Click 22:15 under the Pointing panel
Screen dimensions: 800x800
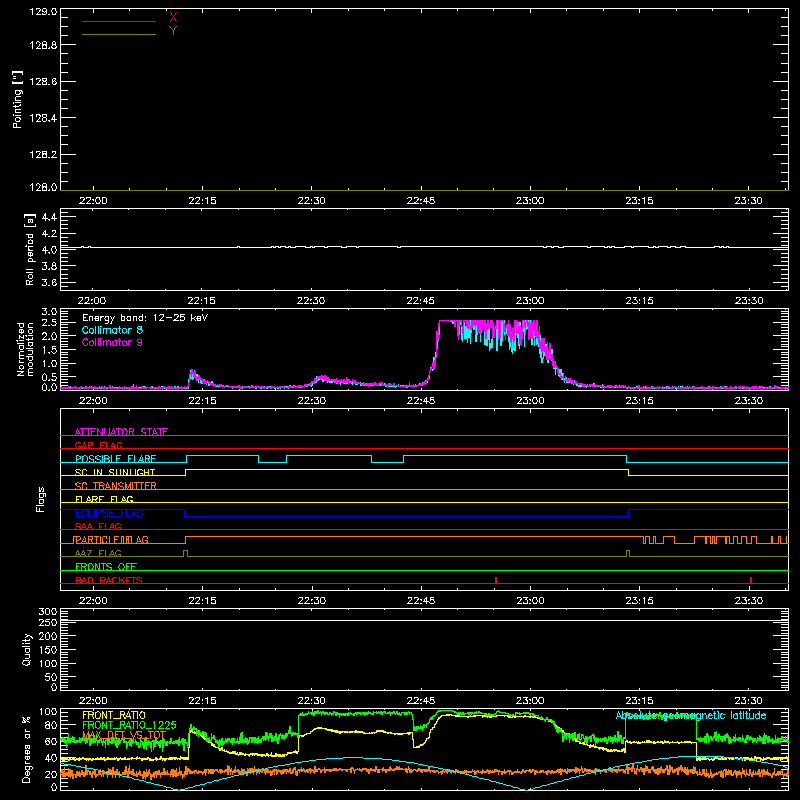[202, 201]
